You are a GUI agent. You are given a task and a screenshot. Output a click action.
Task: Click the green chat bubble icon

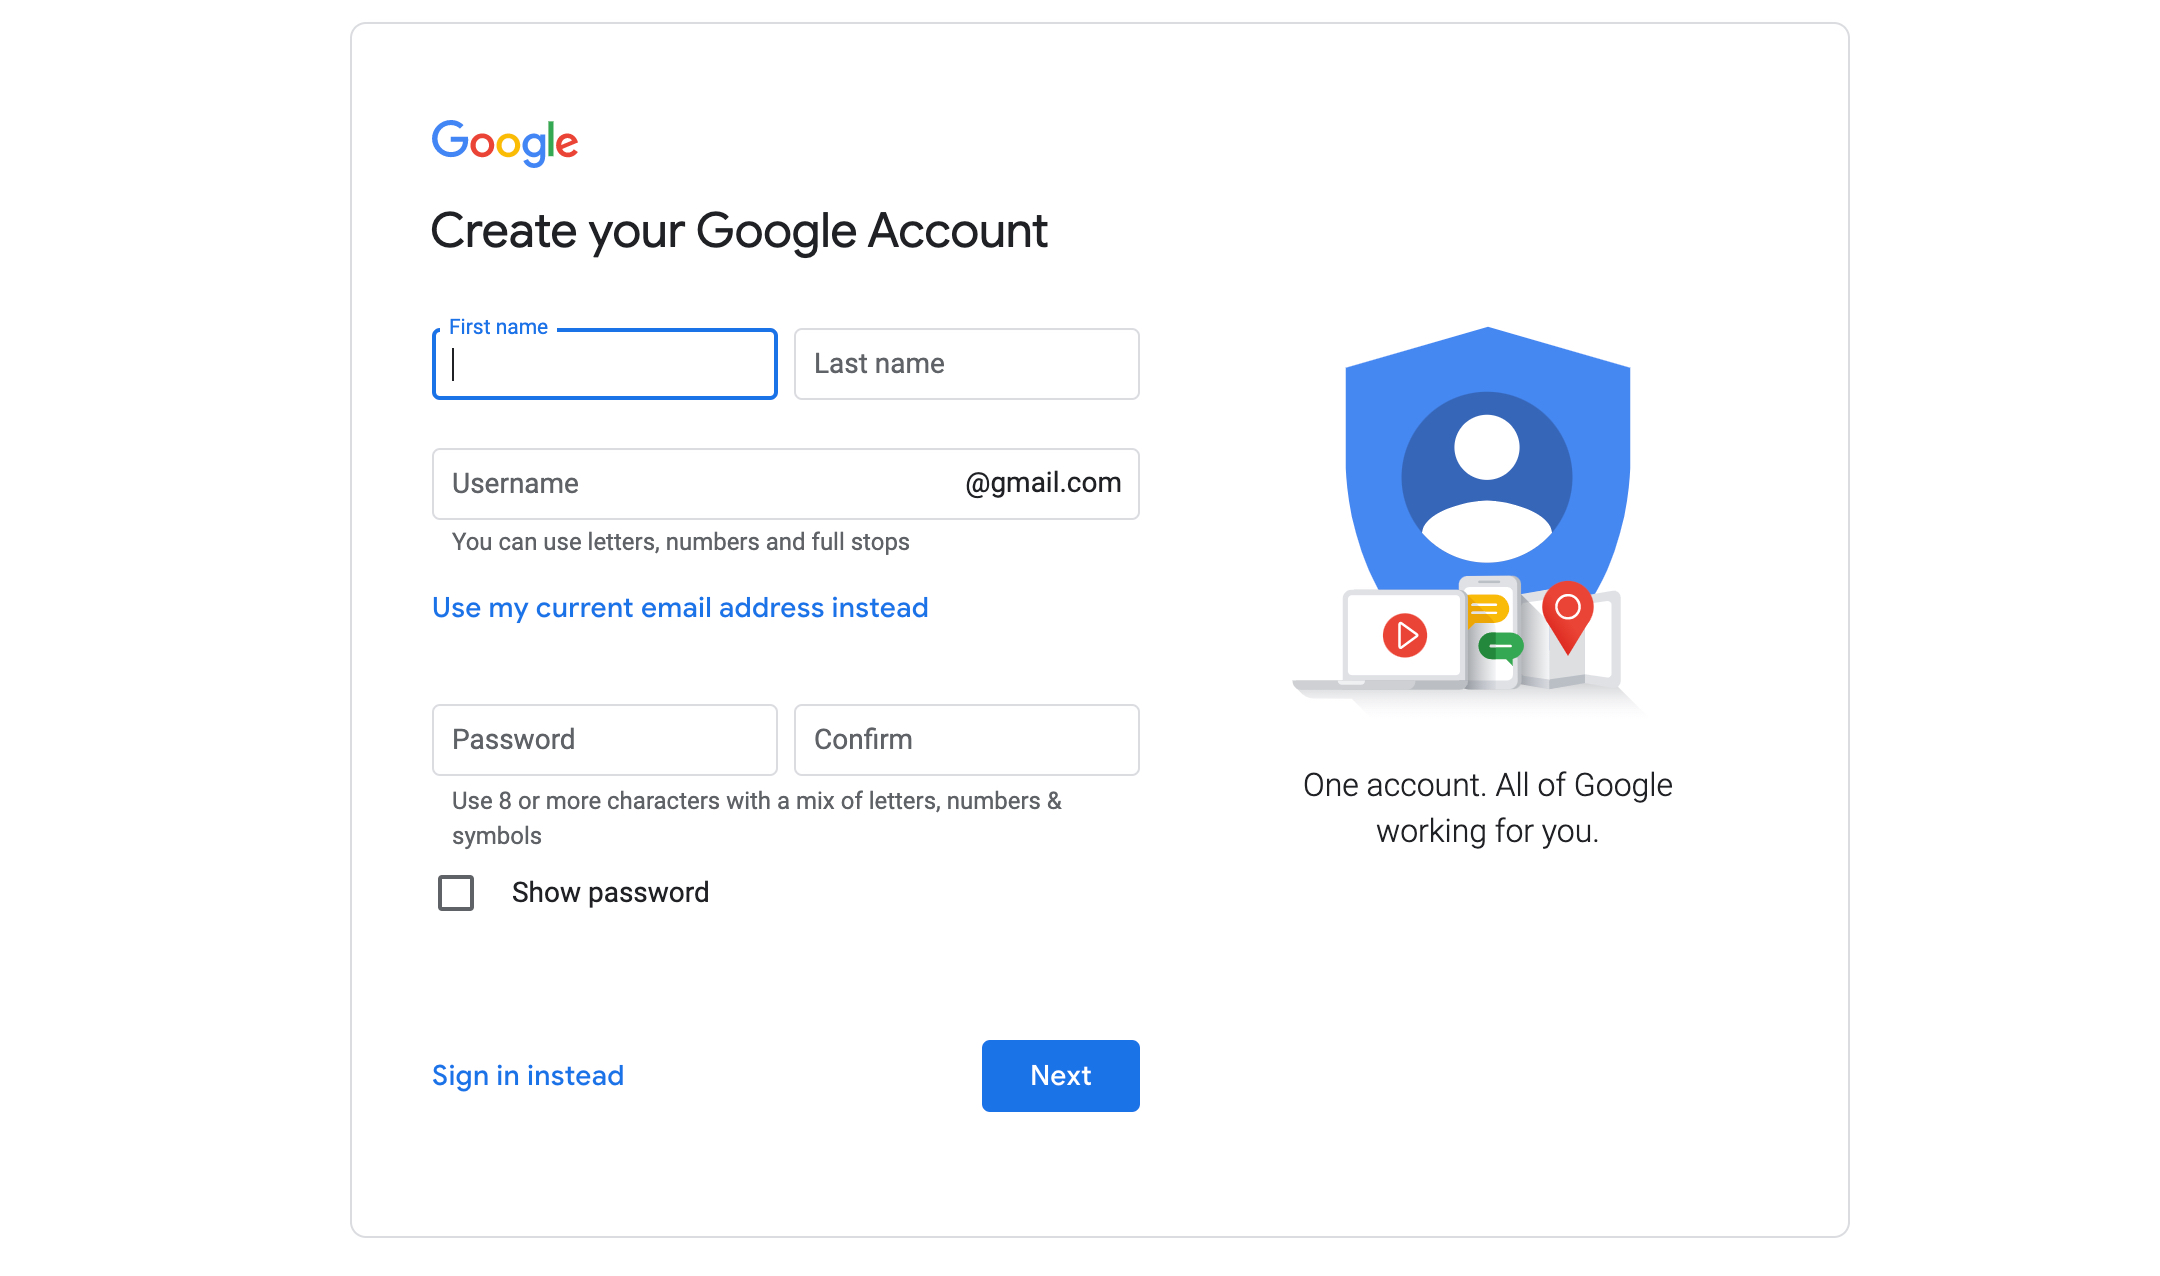[1500, 648]
